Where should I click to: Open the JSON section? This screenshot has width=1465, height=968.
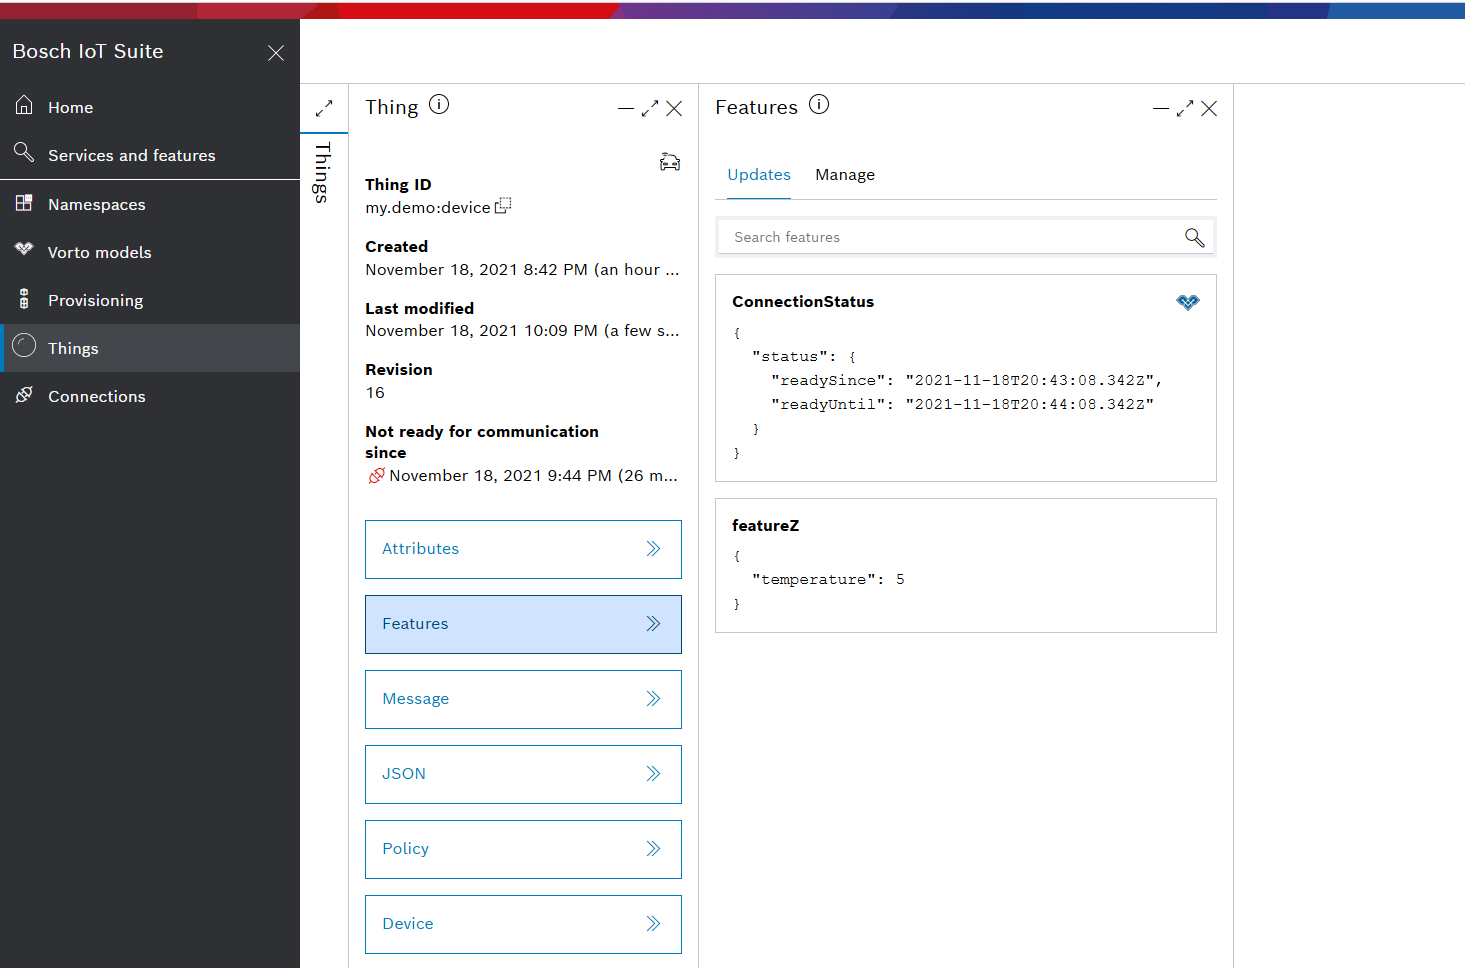pos(523,774)
